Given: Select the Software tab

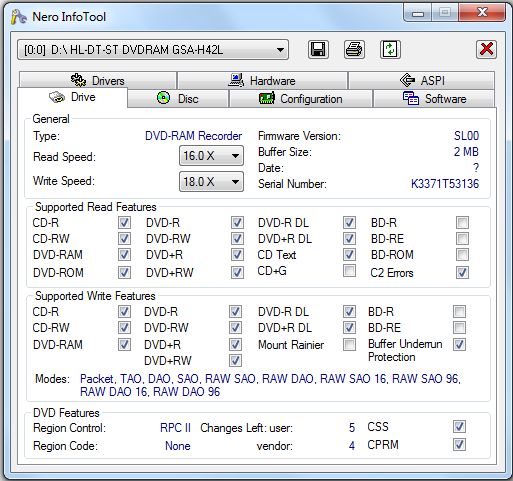Looking at the screenshot, I should click(434, 99).
